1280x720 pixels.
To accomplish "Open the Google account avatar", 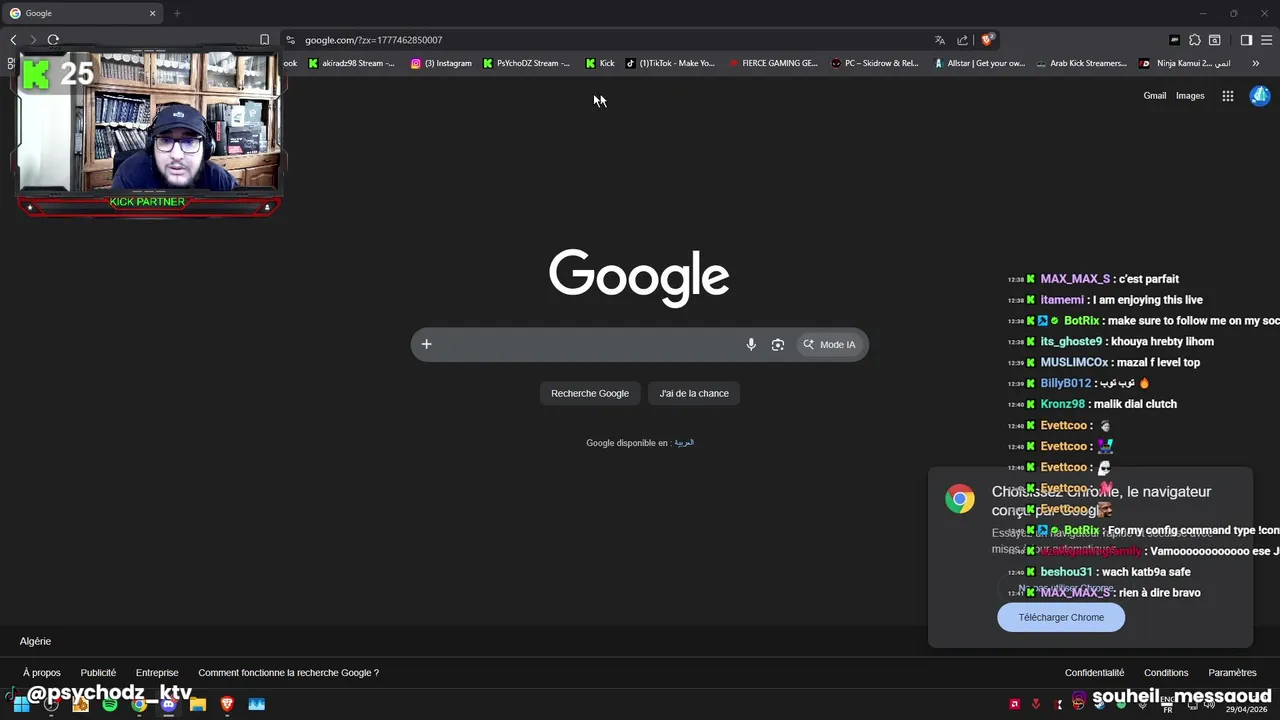I will [x=1260, y=96].
